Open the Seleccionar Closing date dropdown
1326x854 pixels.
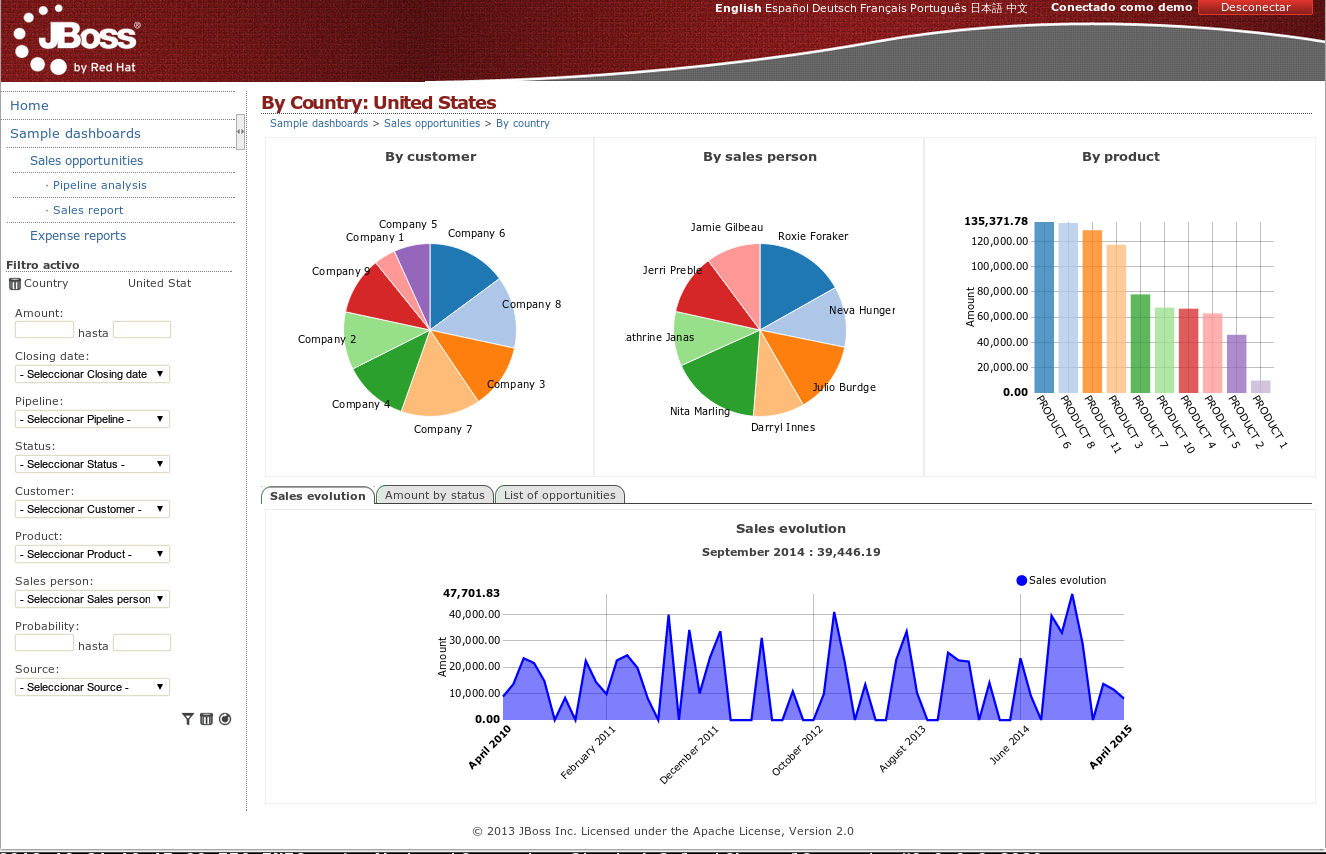(x=92, y=373)
